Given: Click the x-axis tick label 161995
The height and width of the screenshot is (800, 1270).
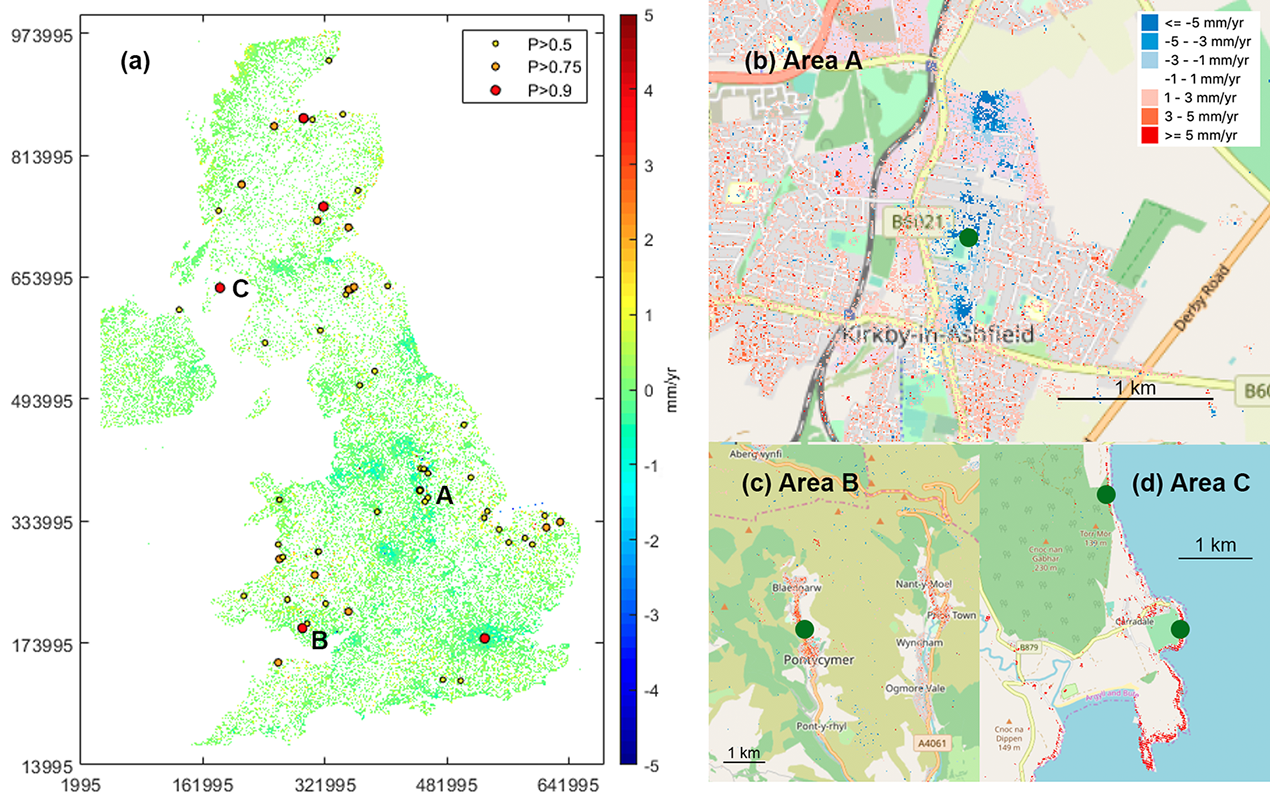Looking at the screenshot, I should 203,787.
